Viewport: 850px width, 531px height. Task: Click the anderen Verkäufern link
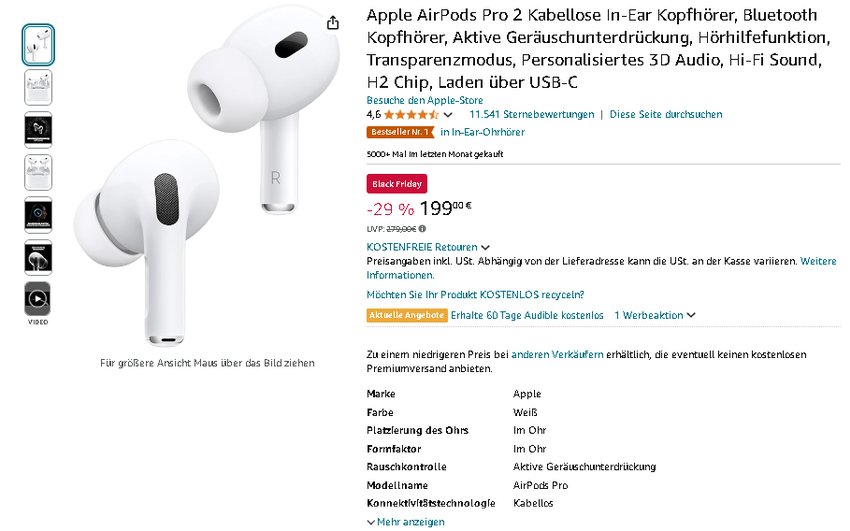(x=558, y=355)
